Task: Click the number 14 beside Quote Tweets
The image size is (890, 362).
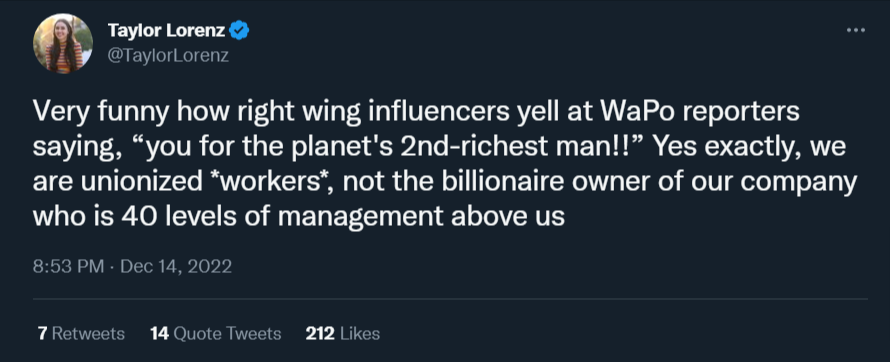Action: (159, 333)
